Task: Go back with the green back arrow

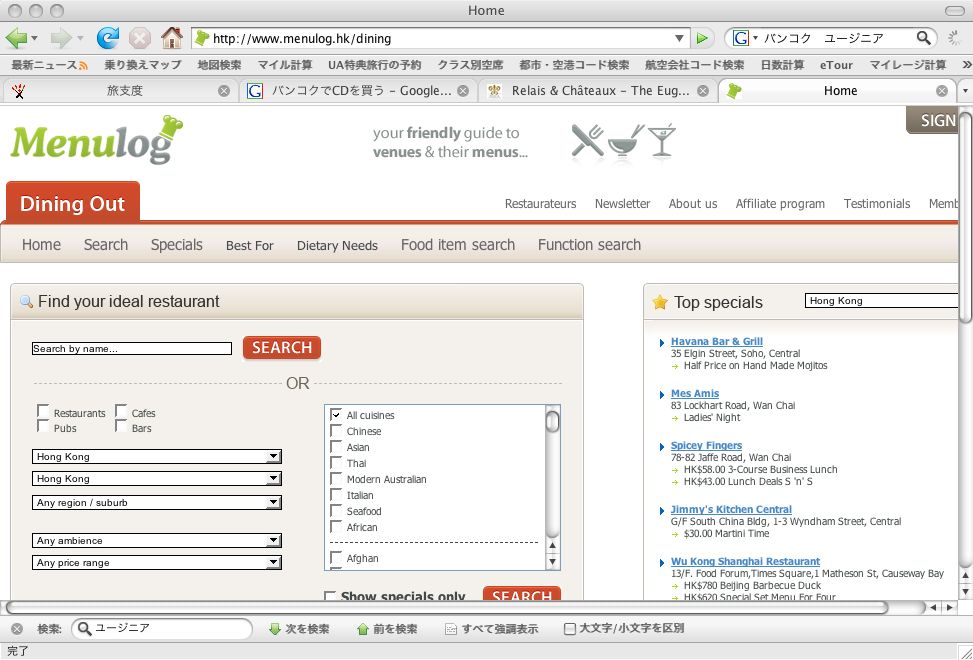Action: [16, 38]
